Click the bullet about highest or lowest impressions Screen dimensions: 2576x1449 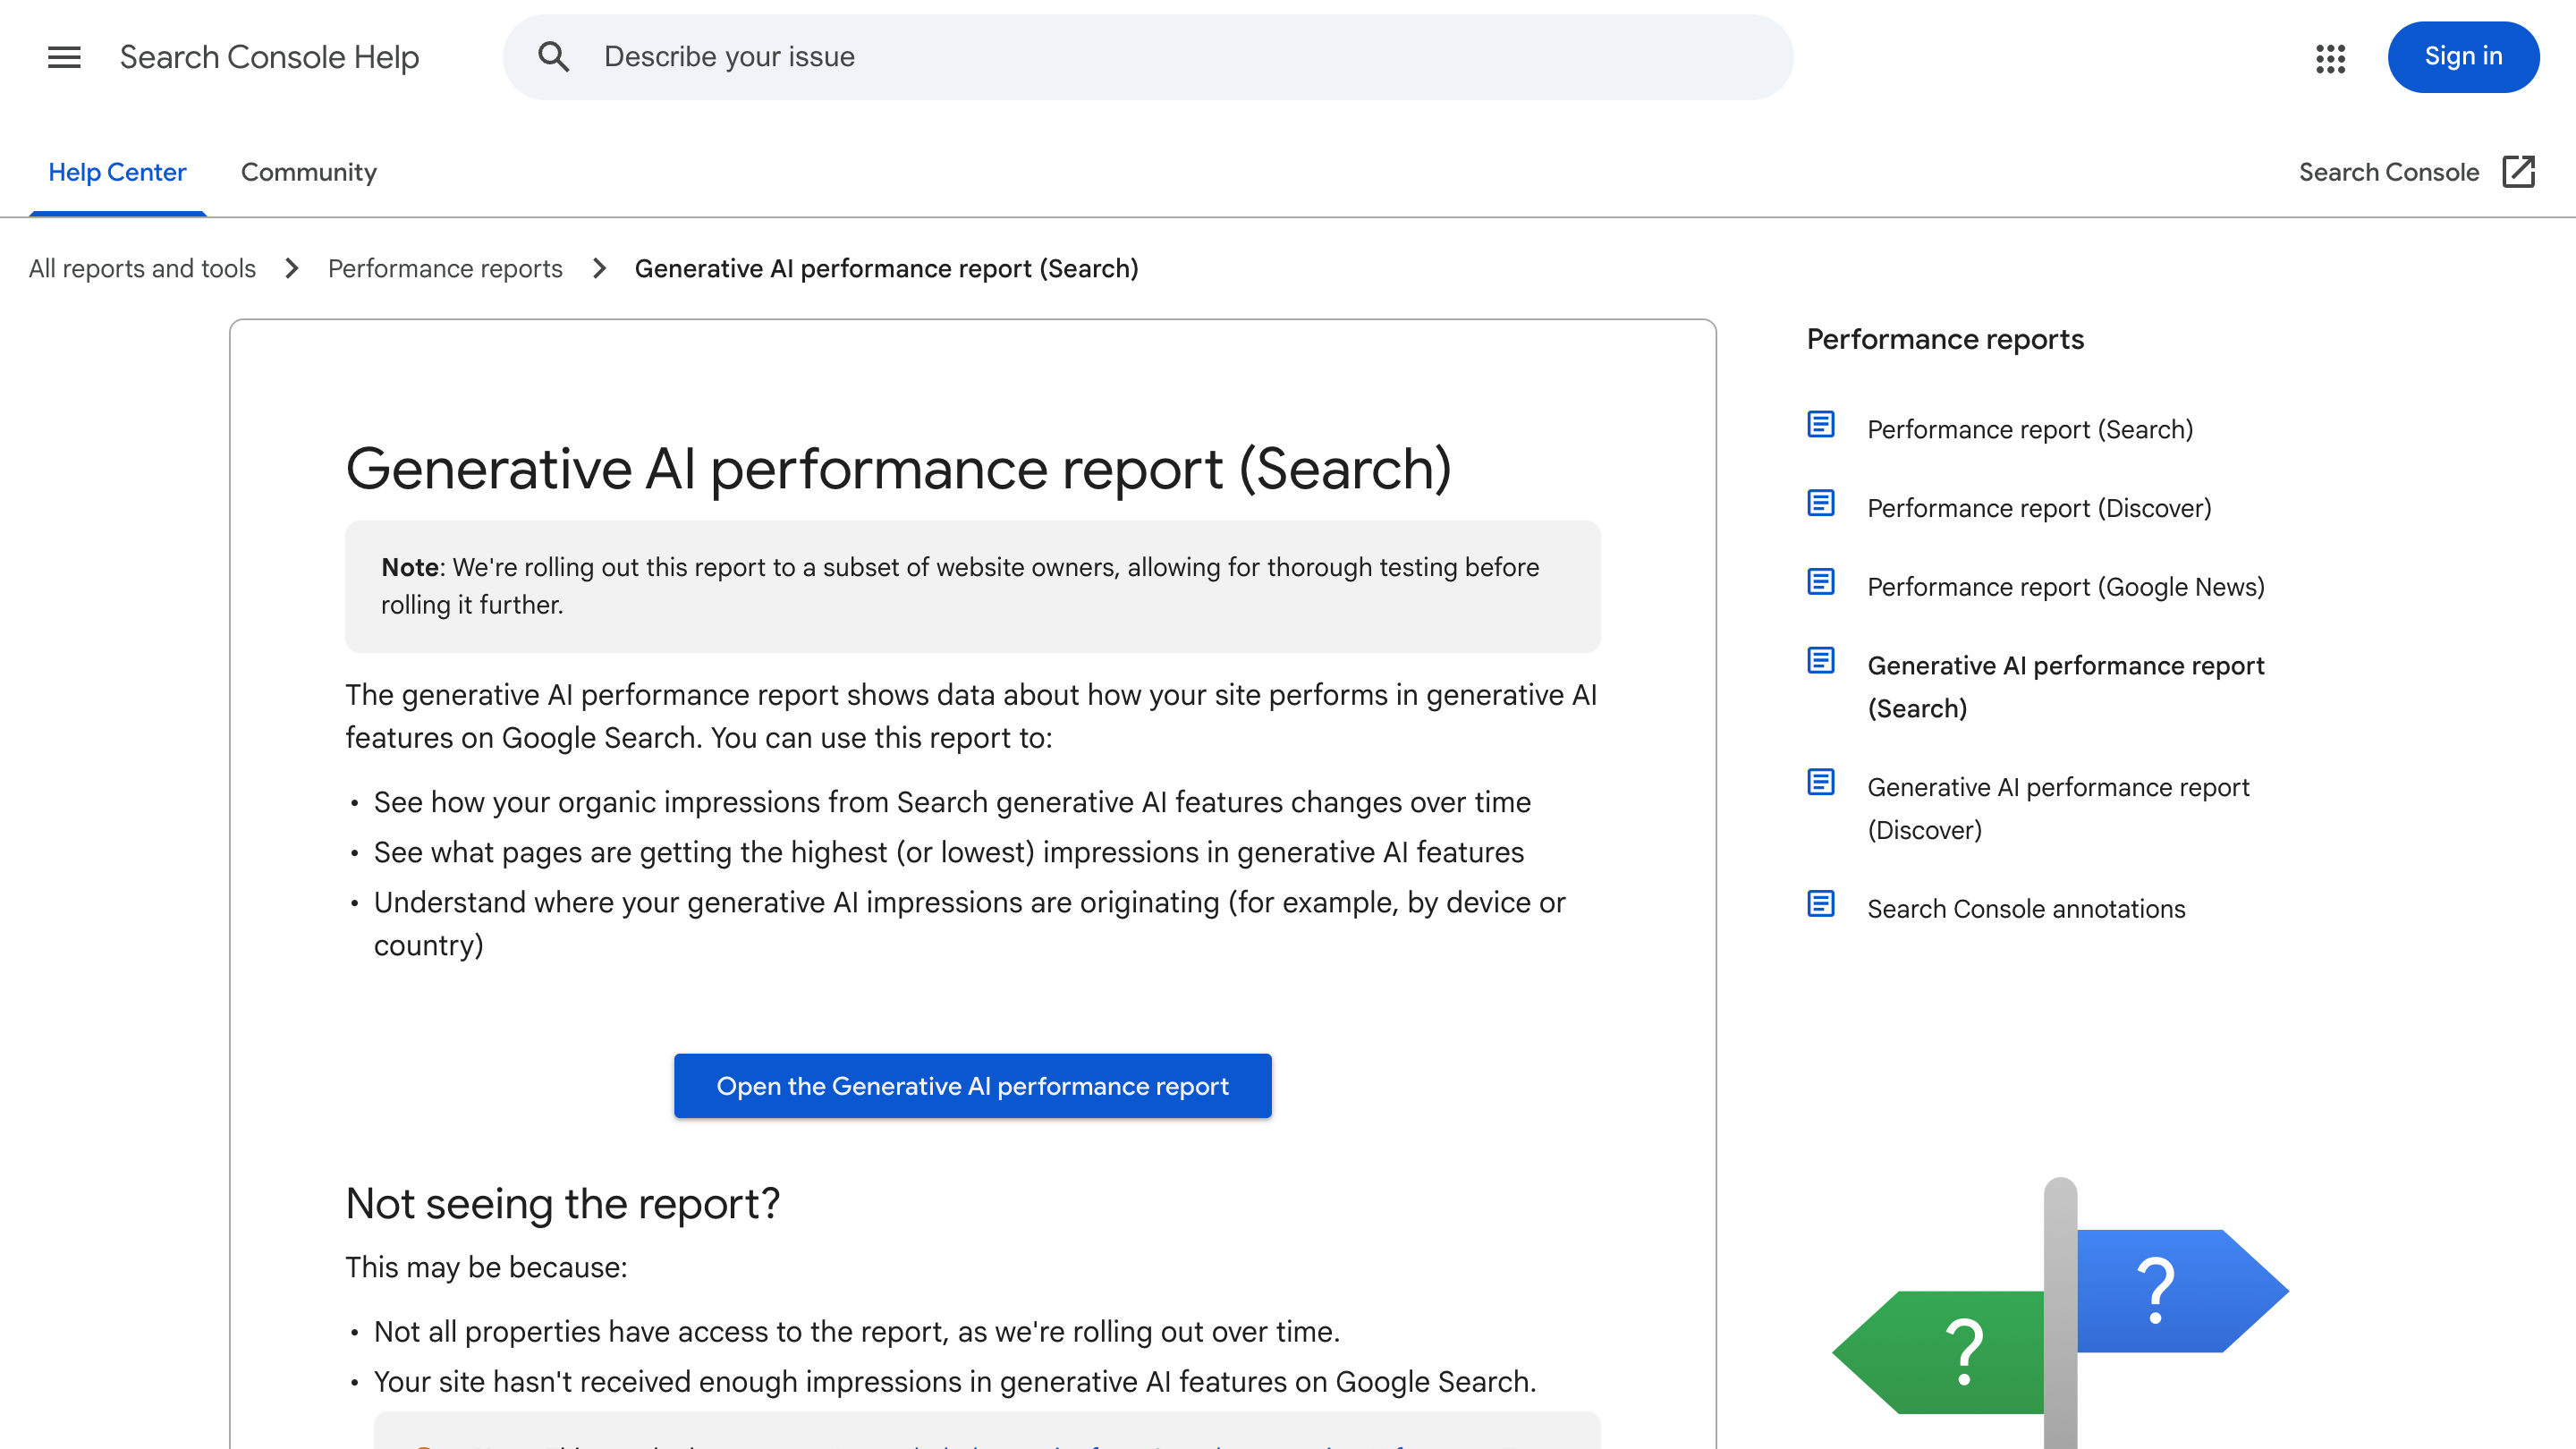(x=948, y=853)
